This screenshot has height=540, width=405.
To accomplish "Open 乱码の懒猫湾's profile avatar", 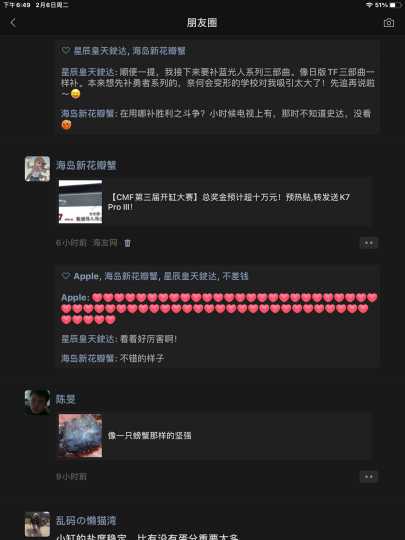I will (37, 524).
